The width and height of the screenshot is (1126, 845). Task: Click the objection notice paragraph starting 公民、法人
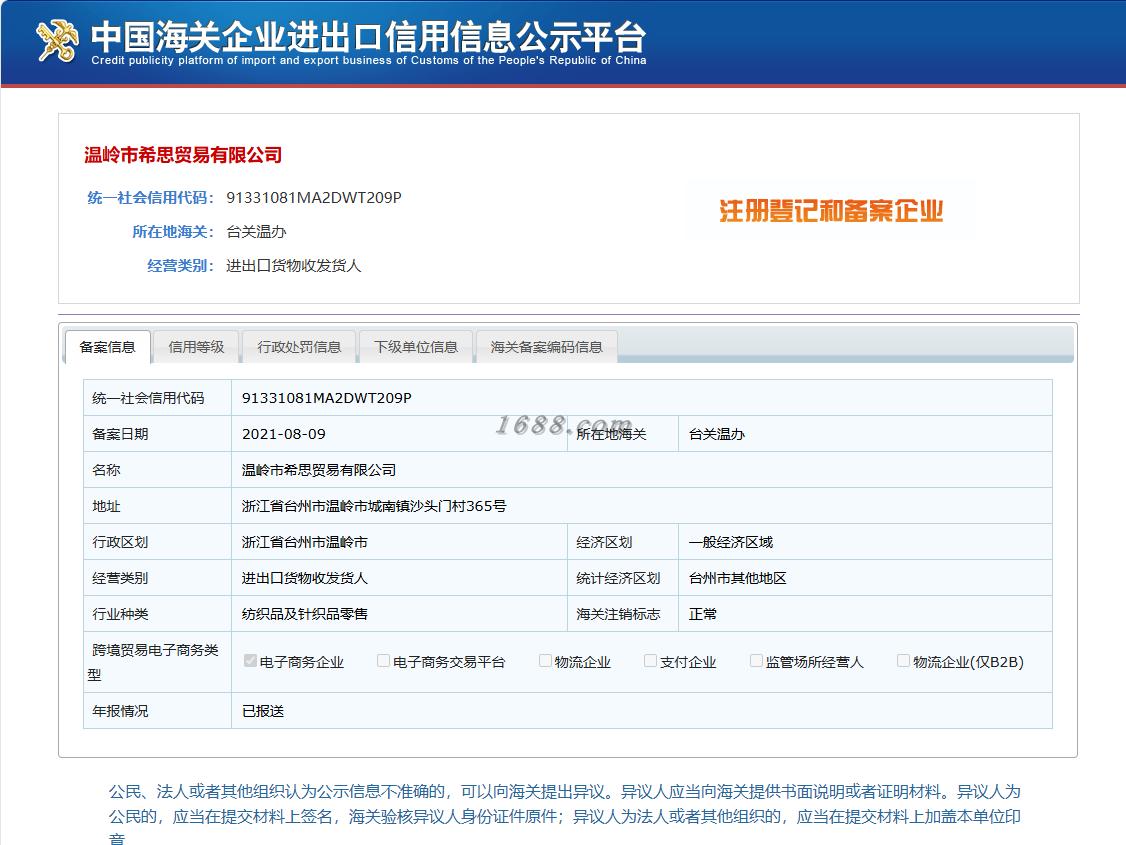click(564, 816)
